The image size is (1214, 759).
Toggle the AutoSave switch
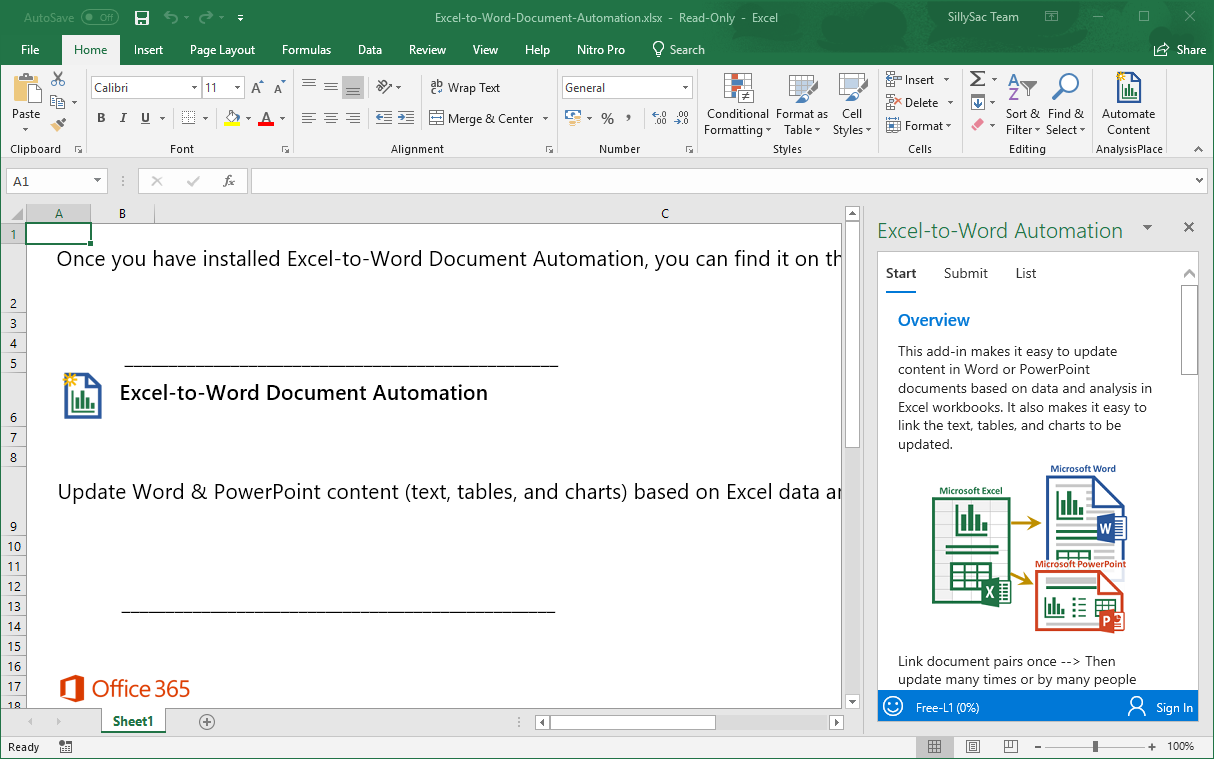(99, 18)
